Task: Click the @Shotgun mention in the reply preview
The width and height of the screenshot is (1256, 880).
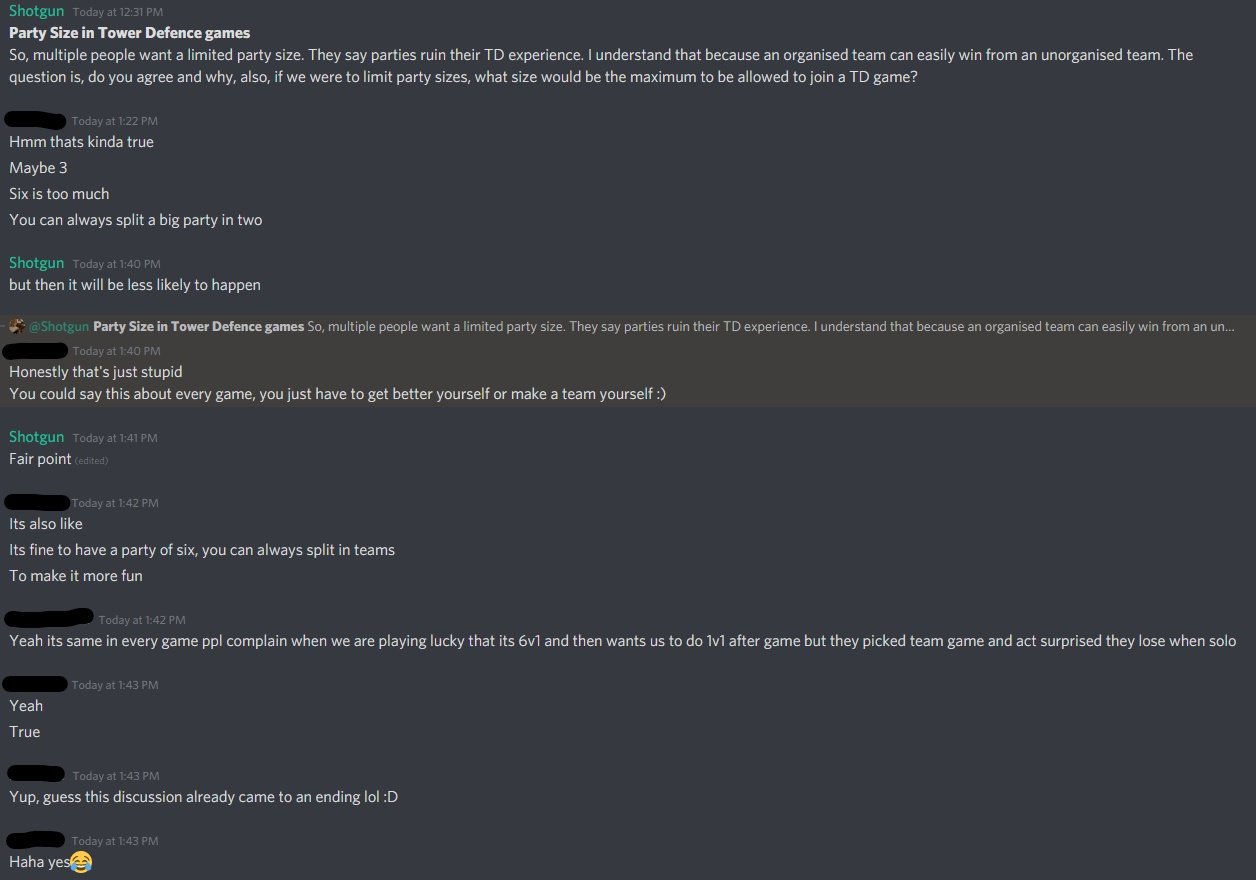Action: 59,327
